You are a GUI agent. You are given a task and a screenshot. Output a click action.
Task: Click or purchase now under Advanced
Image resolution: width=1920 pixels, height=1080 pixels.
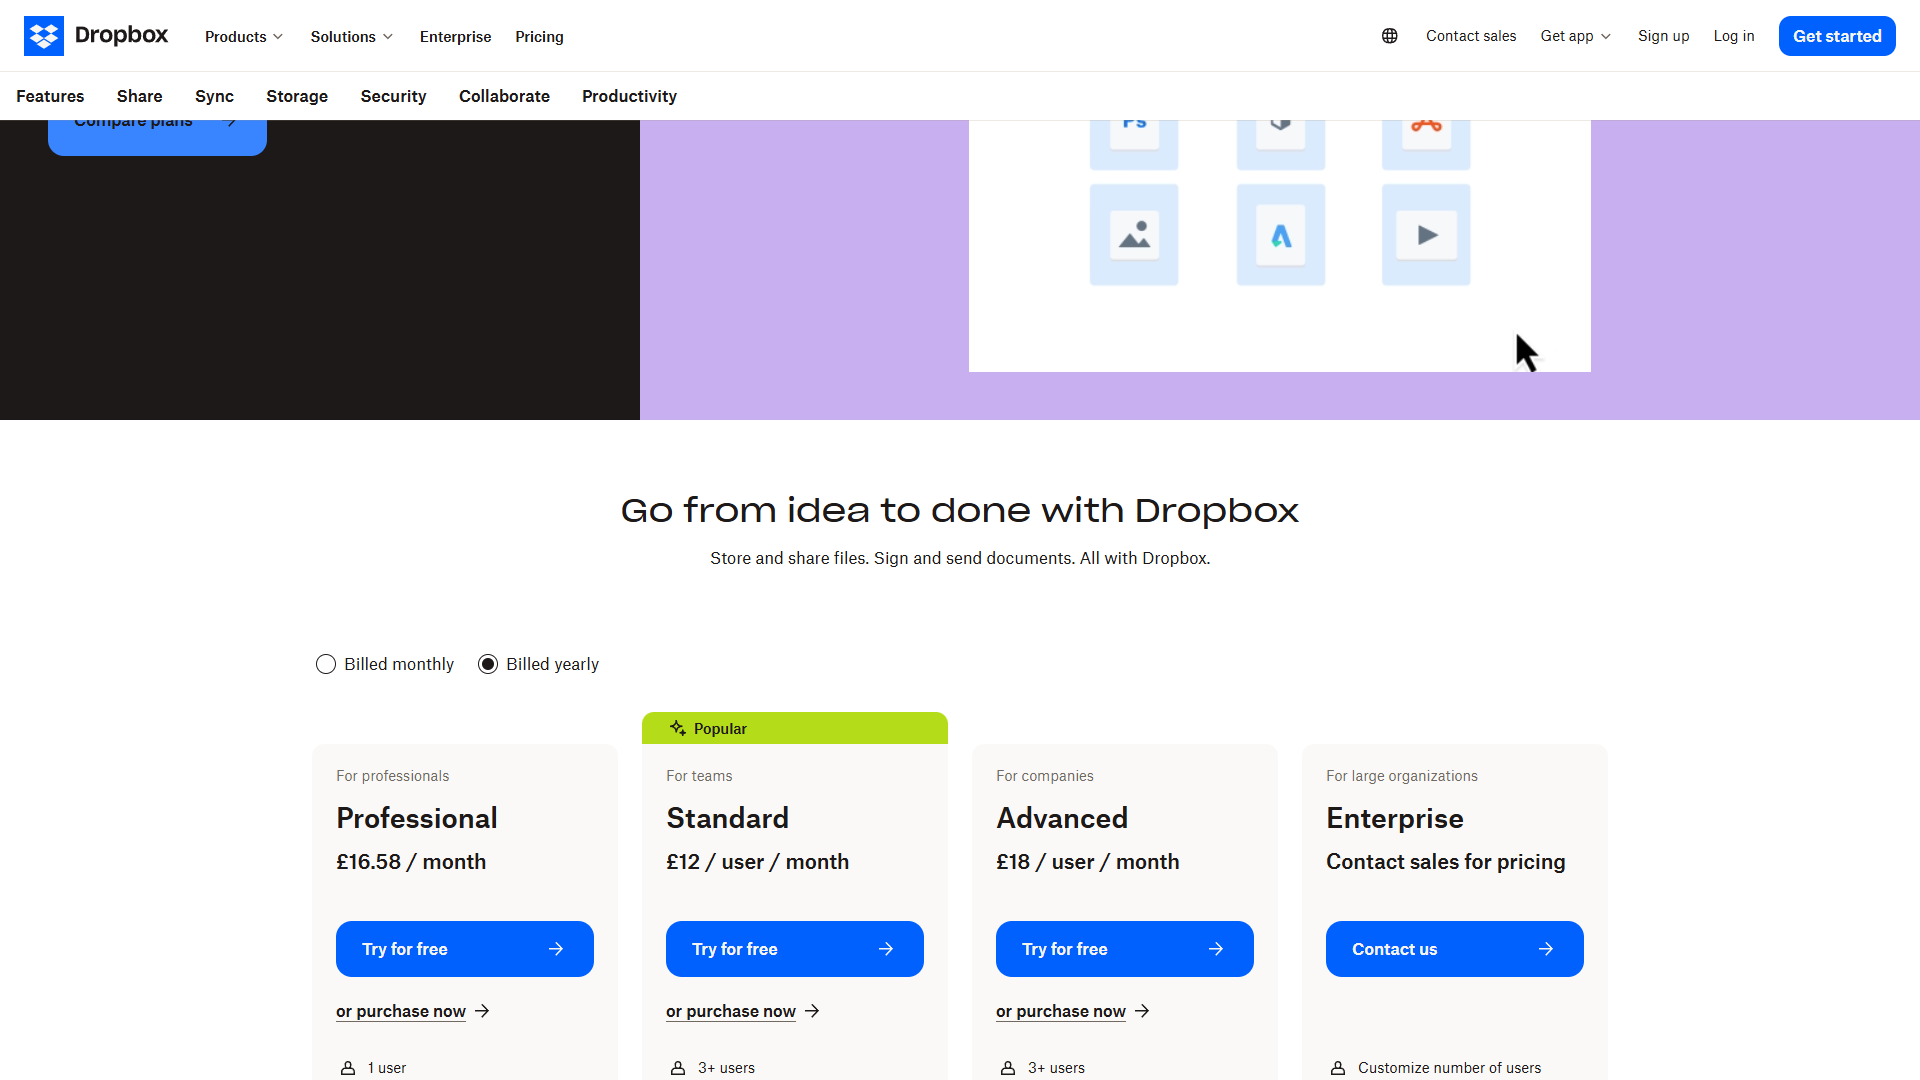point(1061,1011)
